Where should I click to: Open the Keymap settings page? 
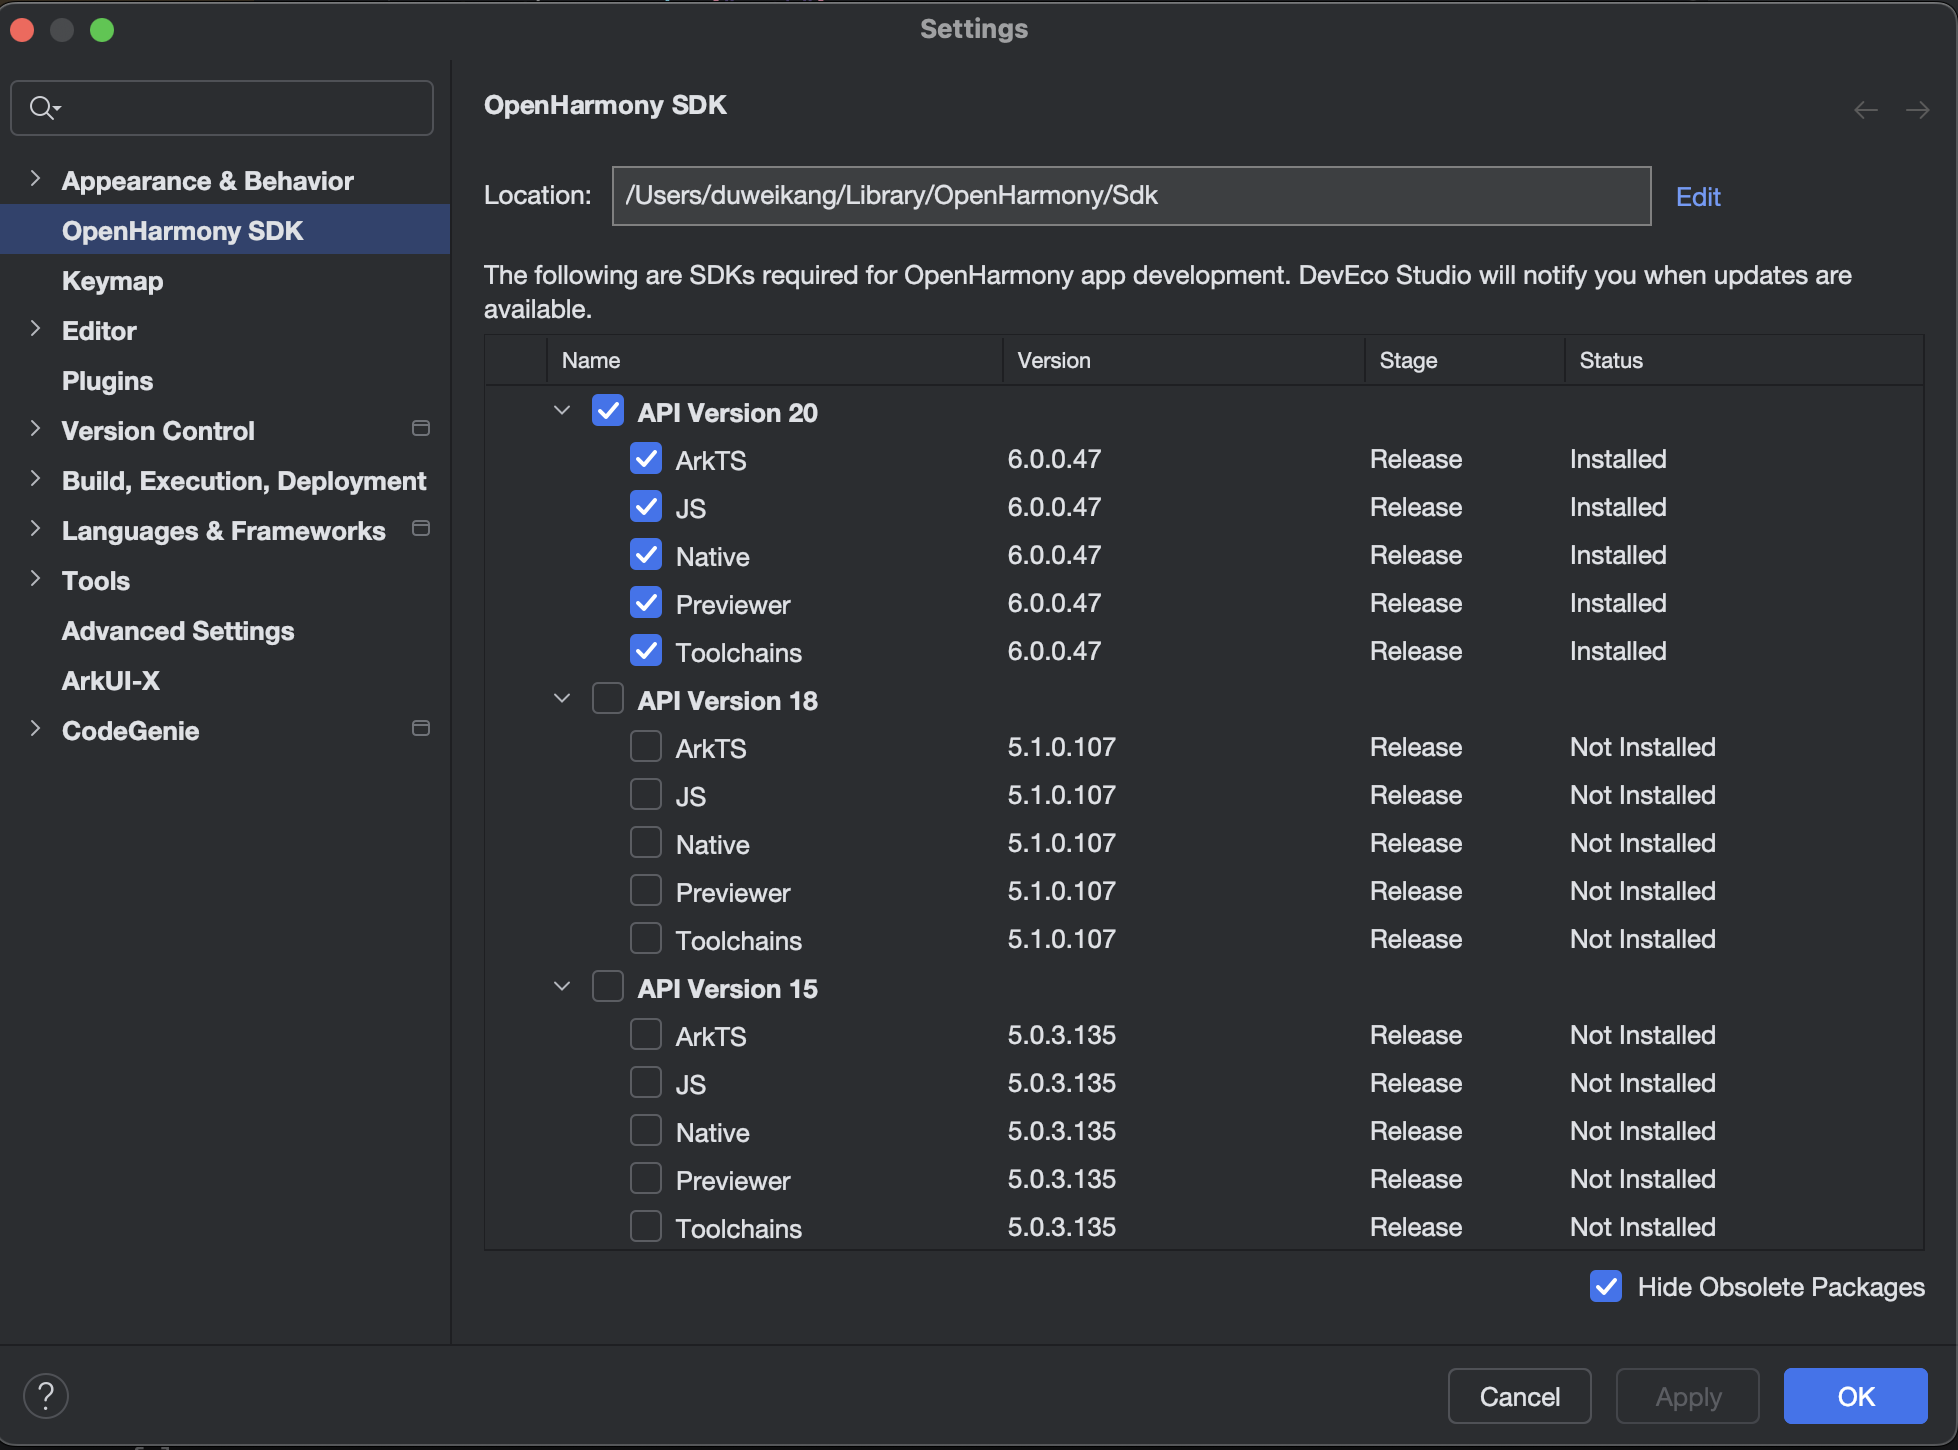click(x=112, y=281)
